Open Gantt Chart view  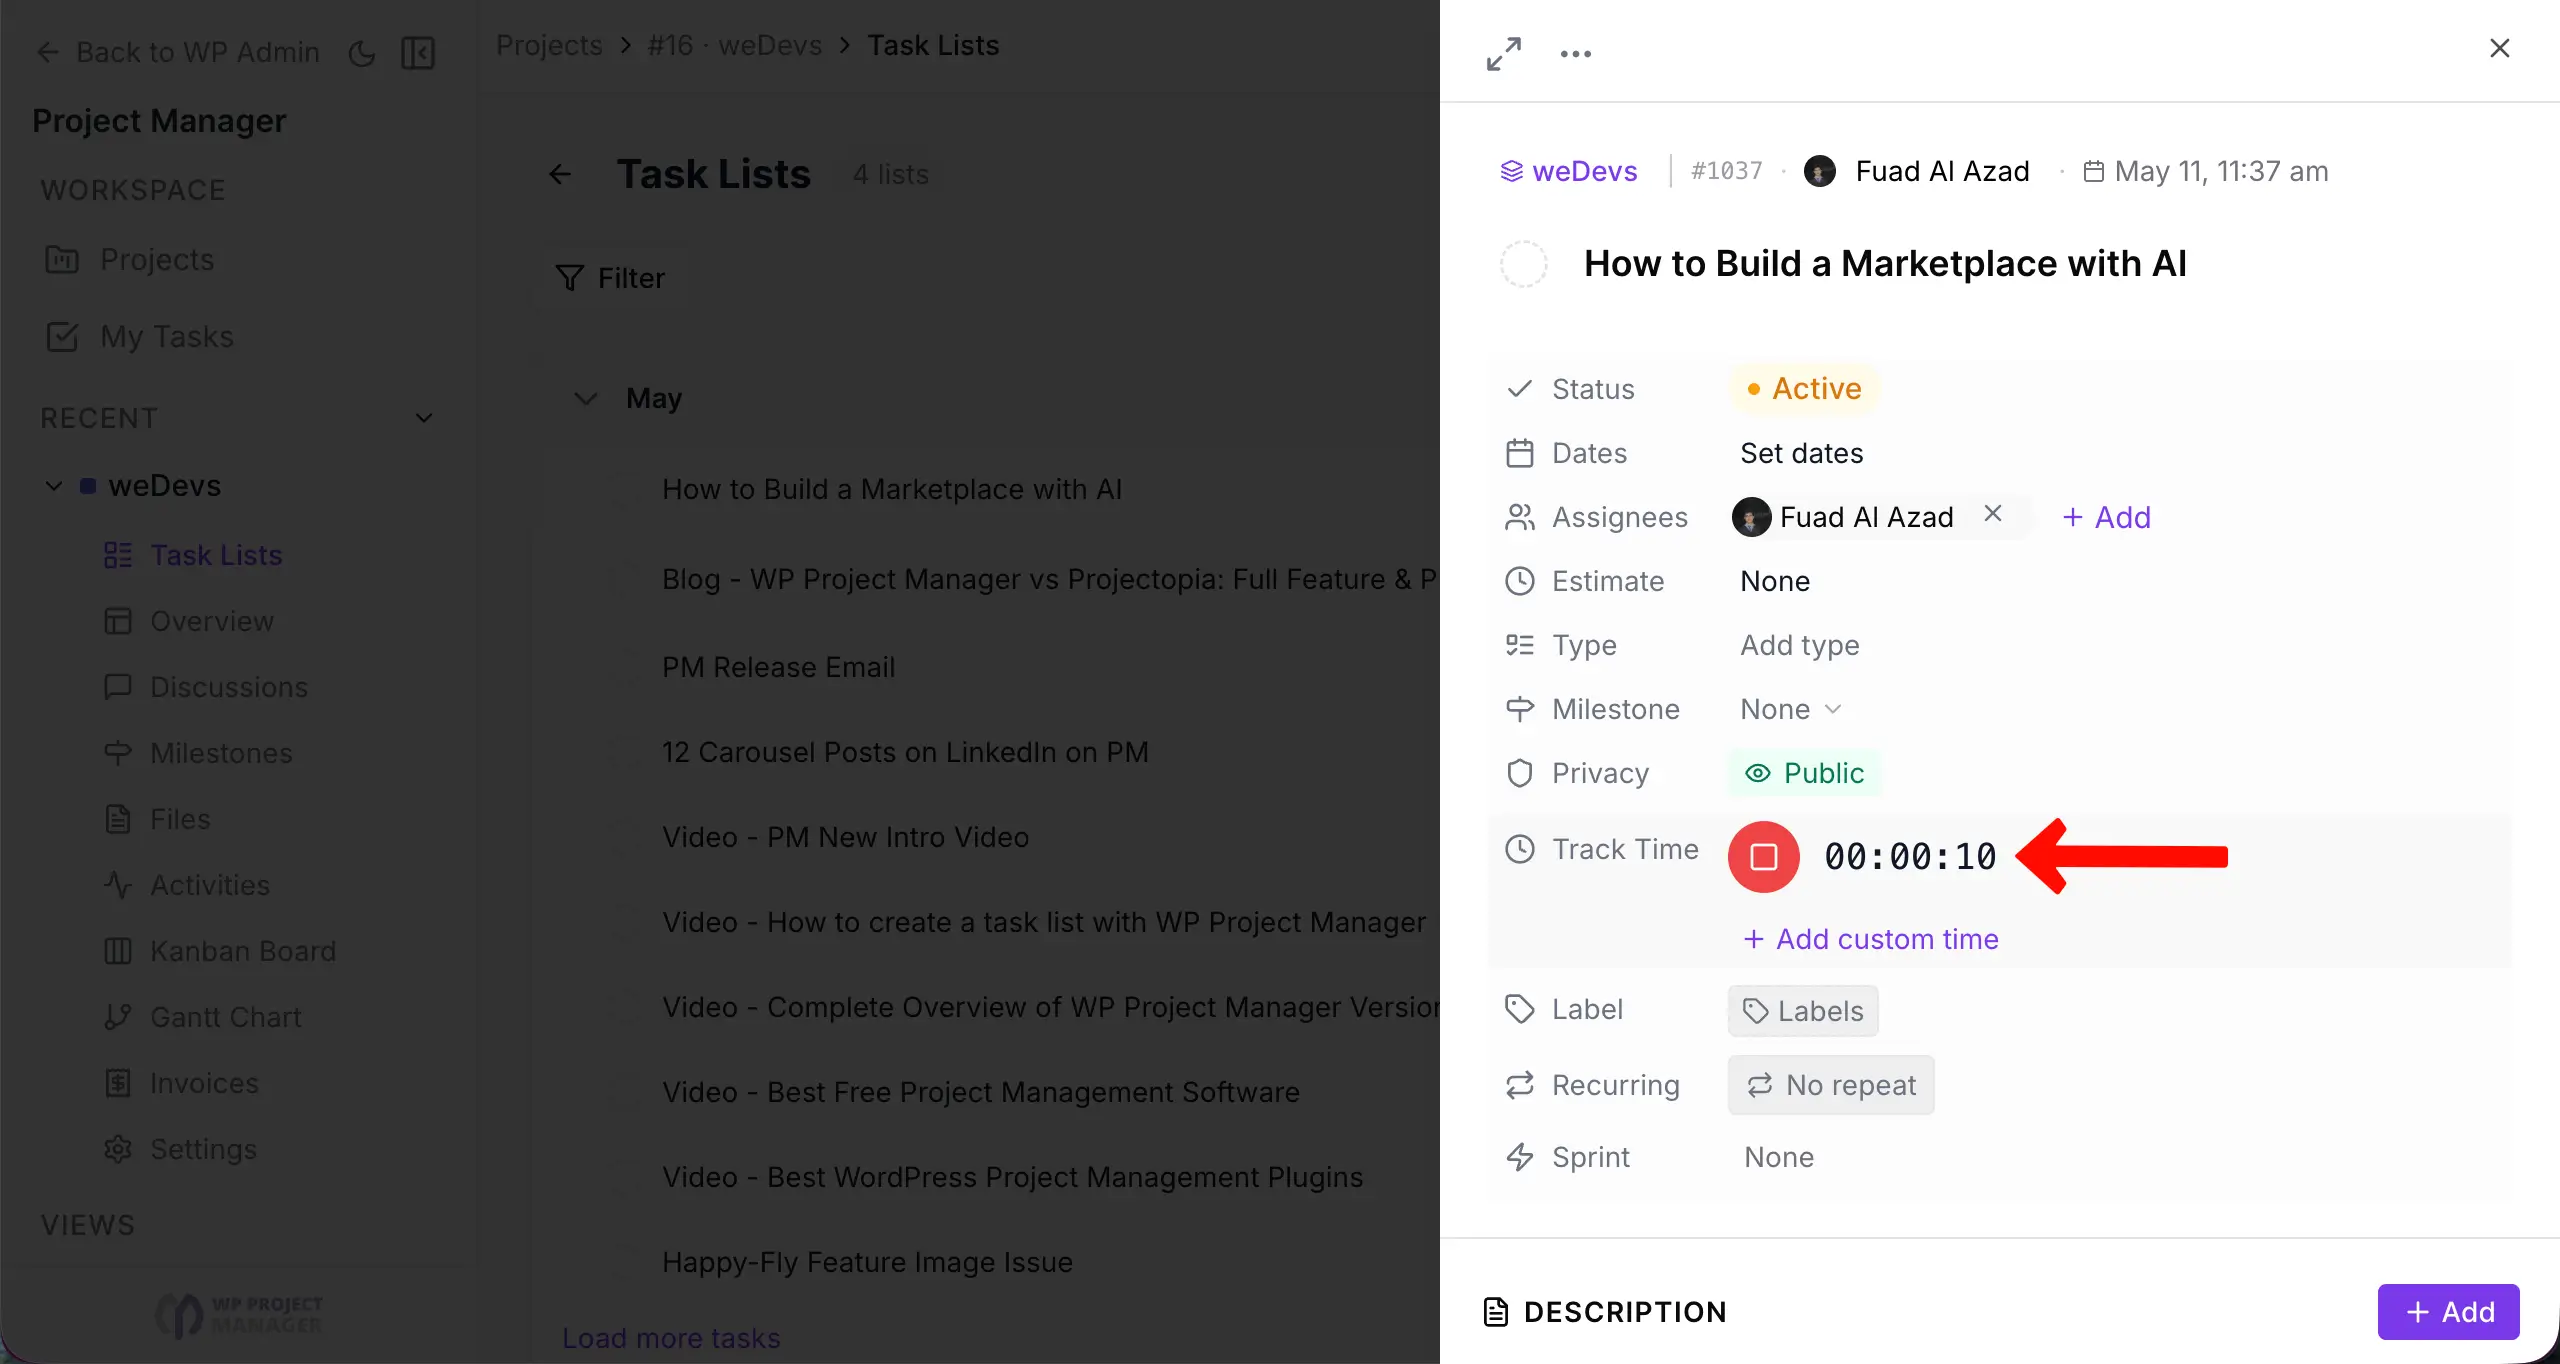click(203, 1017)
